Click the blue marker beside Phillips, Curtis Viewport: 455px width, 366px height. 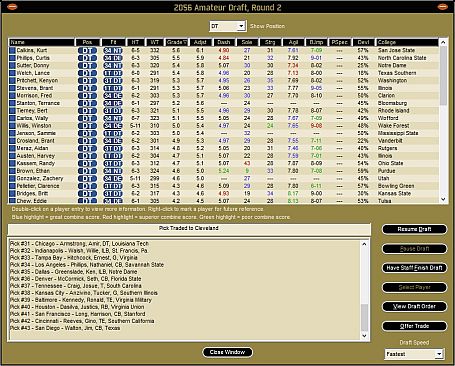tap(12, 58)
